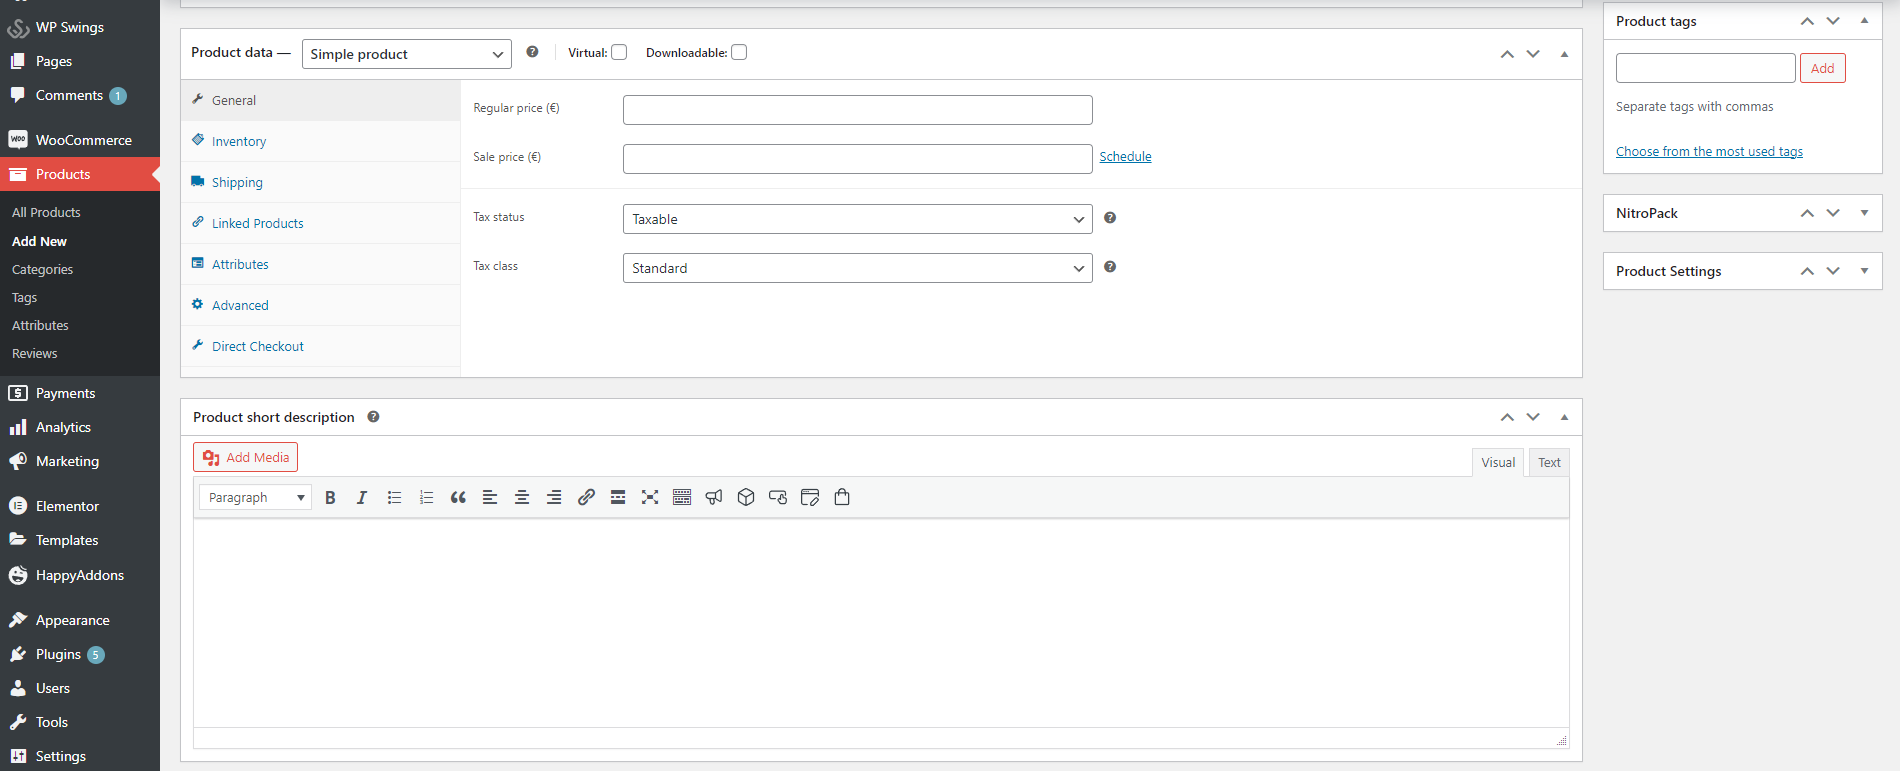Check the Virtual product checkbox

click(x=619, y=53)
